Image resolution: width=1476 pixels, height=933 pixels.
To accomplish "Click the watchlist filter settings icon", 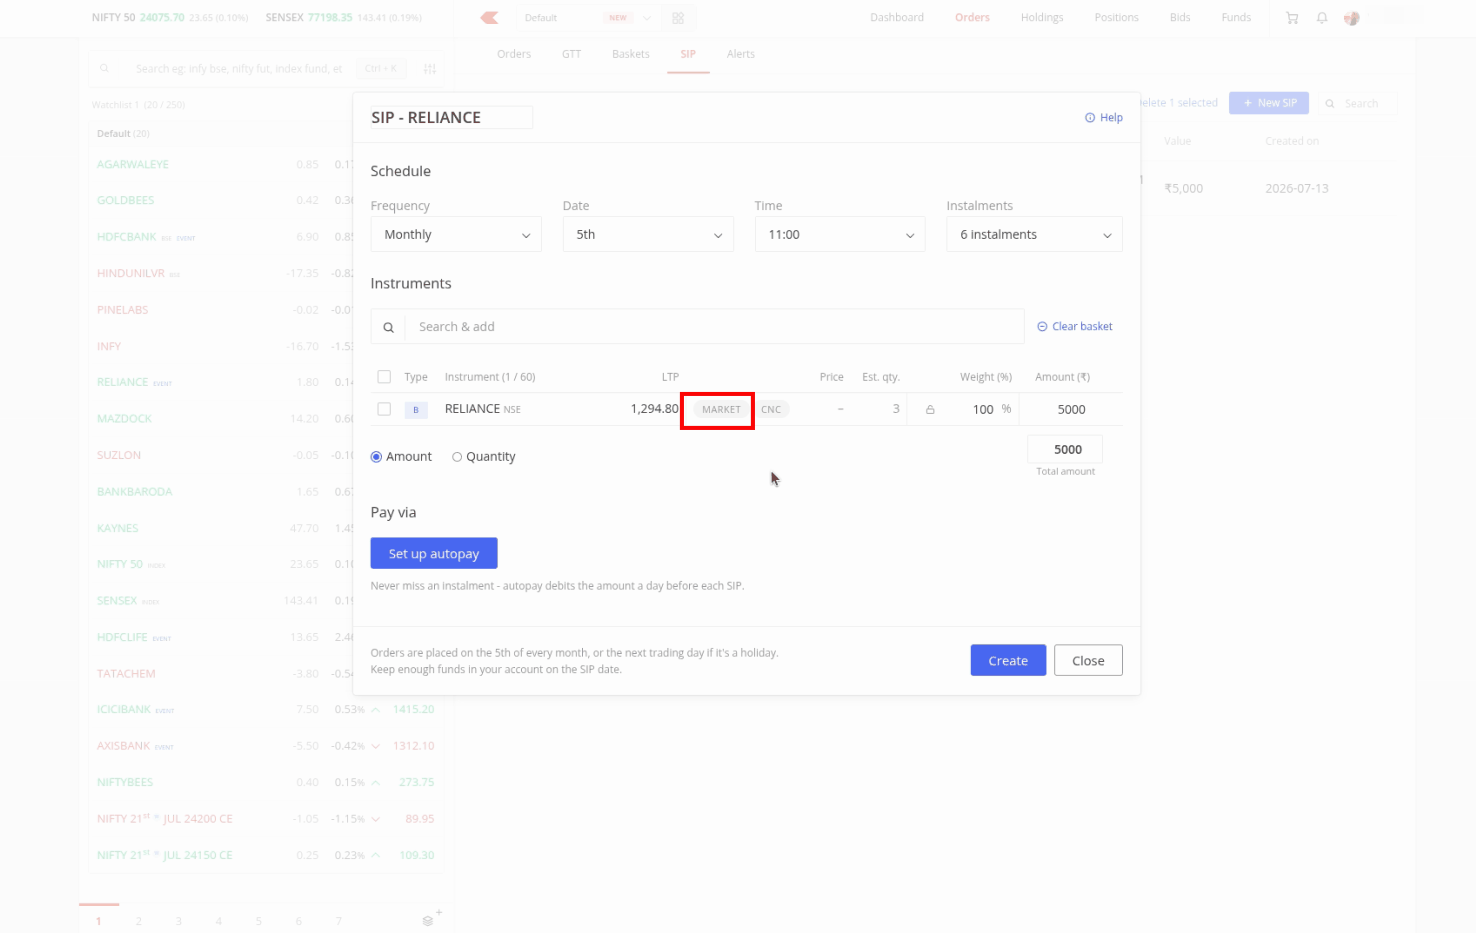I will [430, 69].
